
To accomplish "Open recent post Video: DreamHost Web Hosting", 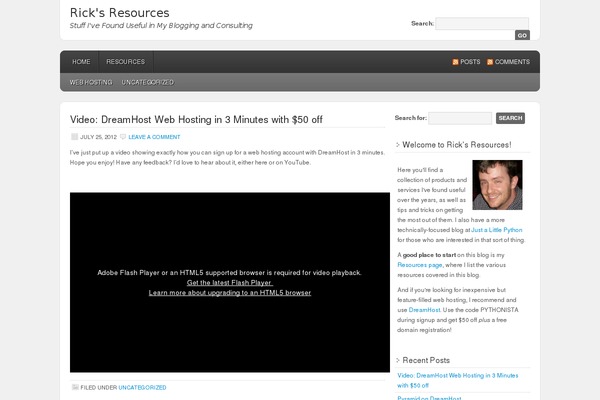I will (458, 380).
